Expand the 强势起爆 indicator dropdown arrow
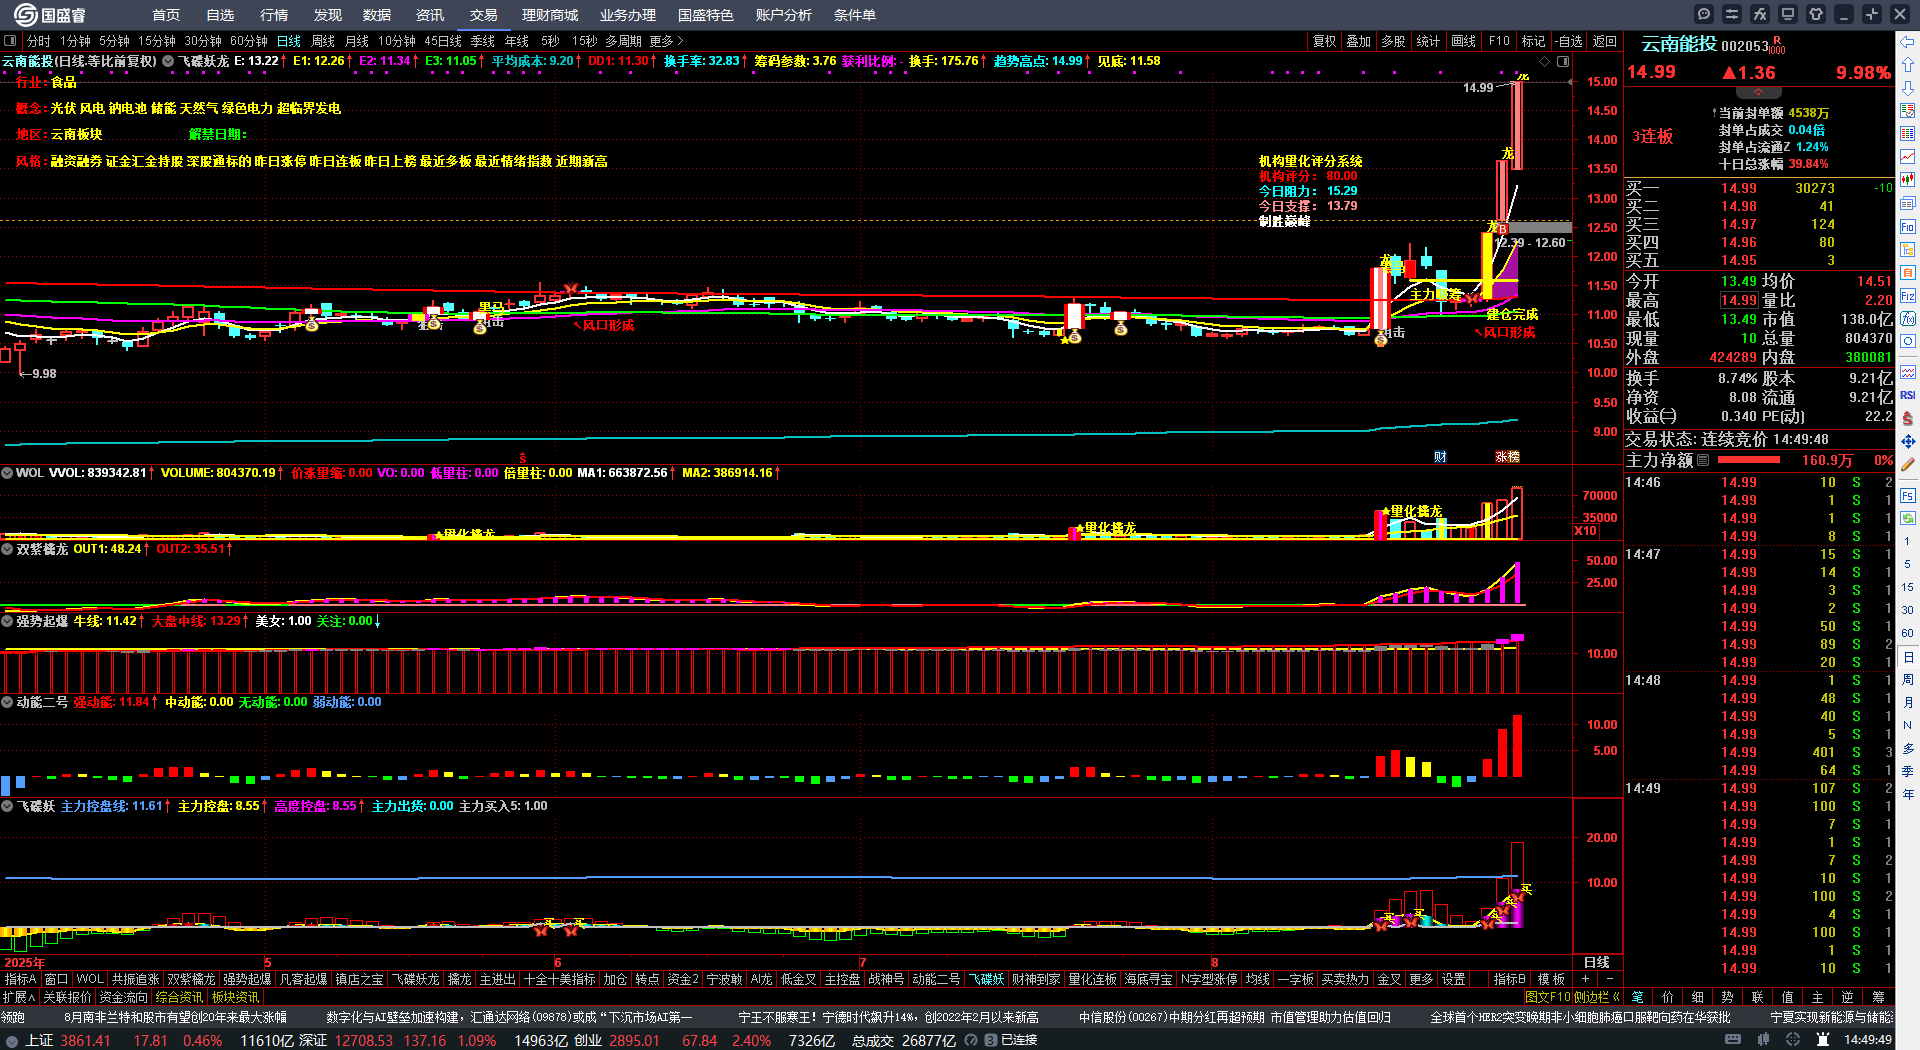Screen dimensions: 1920x1050 click(x=7, y=621)
